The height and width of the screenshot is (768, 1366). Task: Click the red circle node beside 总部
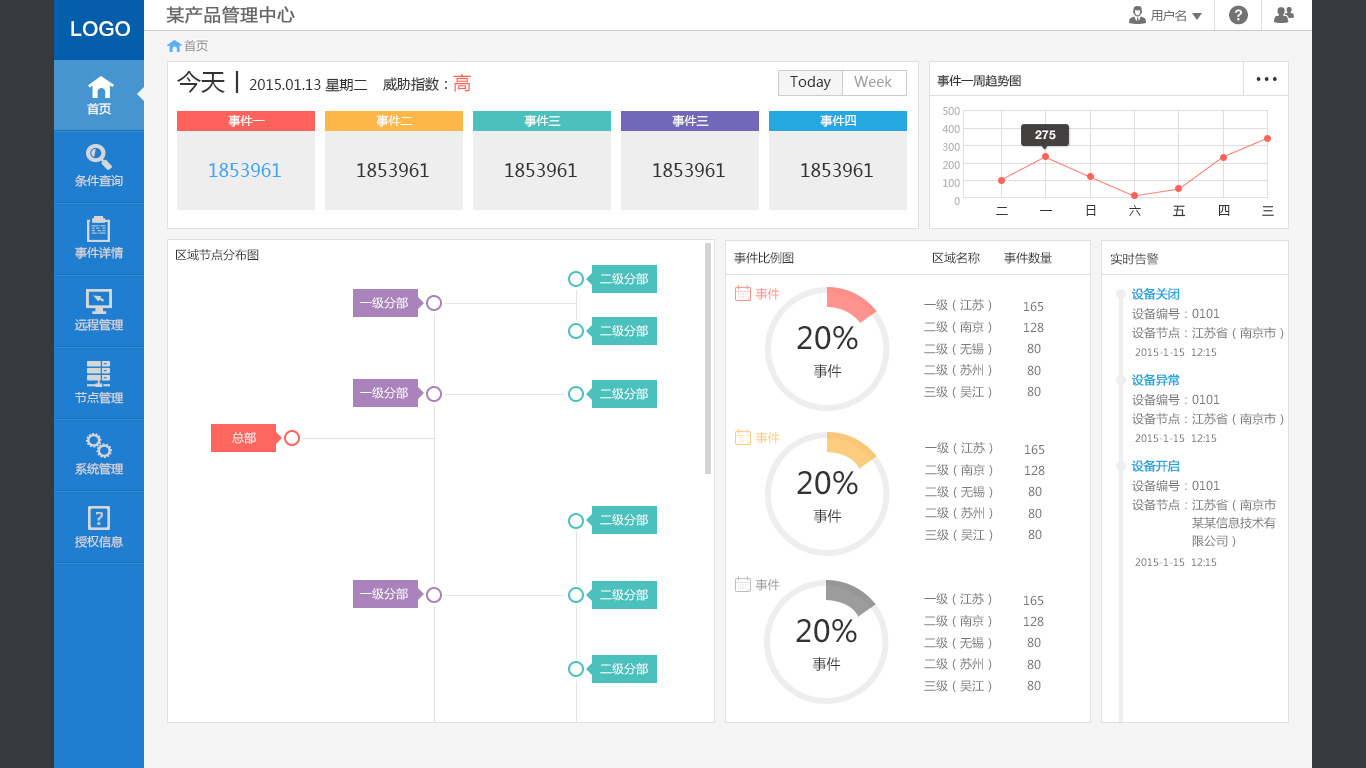point(292,438)
